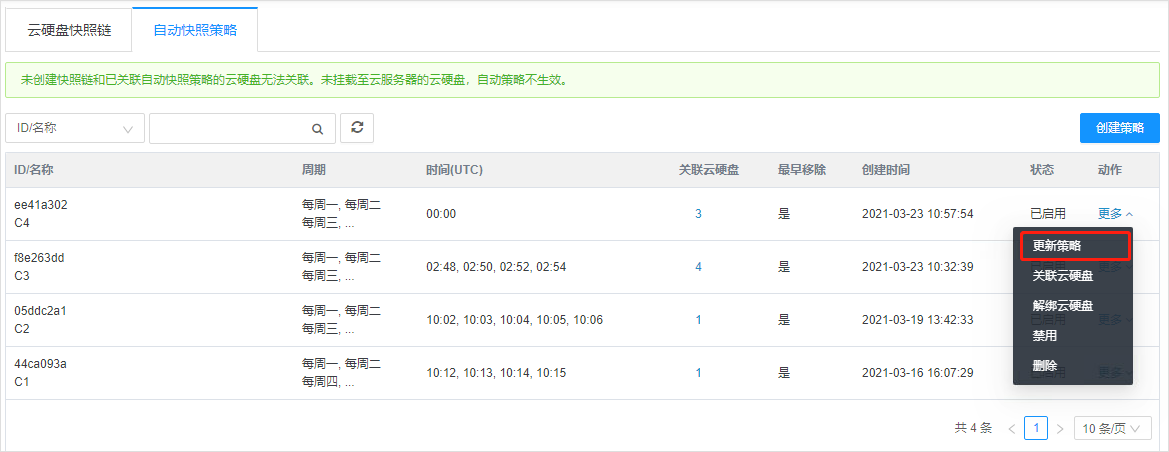Screen dimensions: 1169x452
Task: Click the period cell 每周四 in C1 row
Action: [328, 383]
